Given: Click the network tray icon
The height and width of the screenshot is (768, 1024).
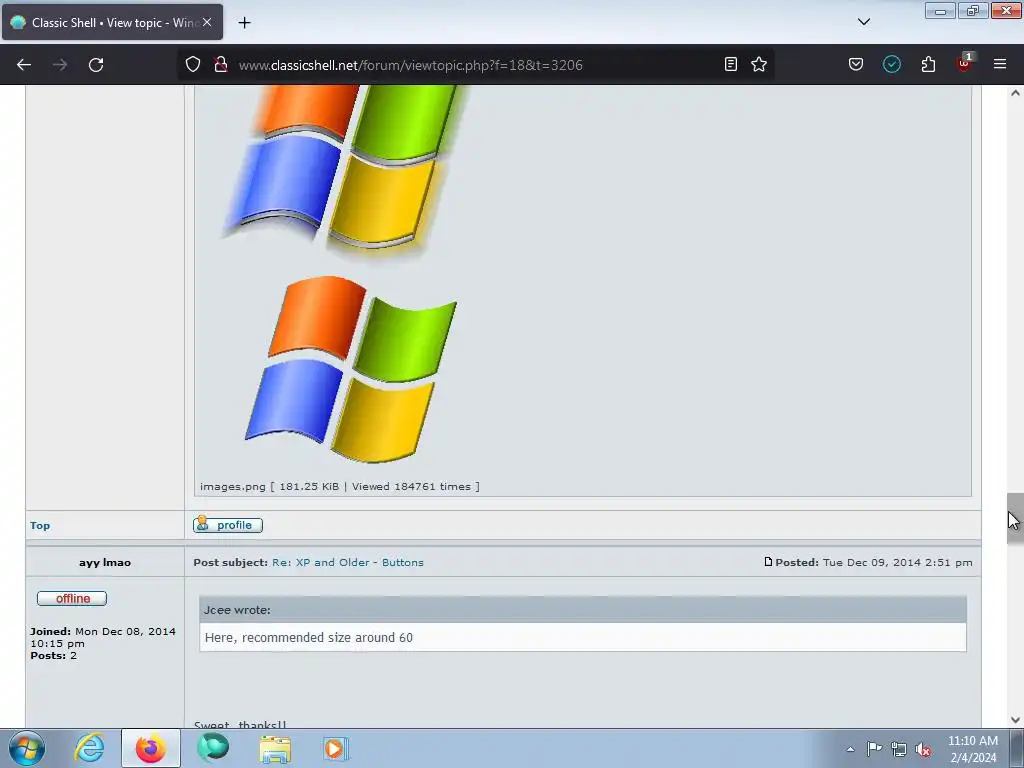Looking at the screenshot, I should pyautogui.click(x=899, y=749).
